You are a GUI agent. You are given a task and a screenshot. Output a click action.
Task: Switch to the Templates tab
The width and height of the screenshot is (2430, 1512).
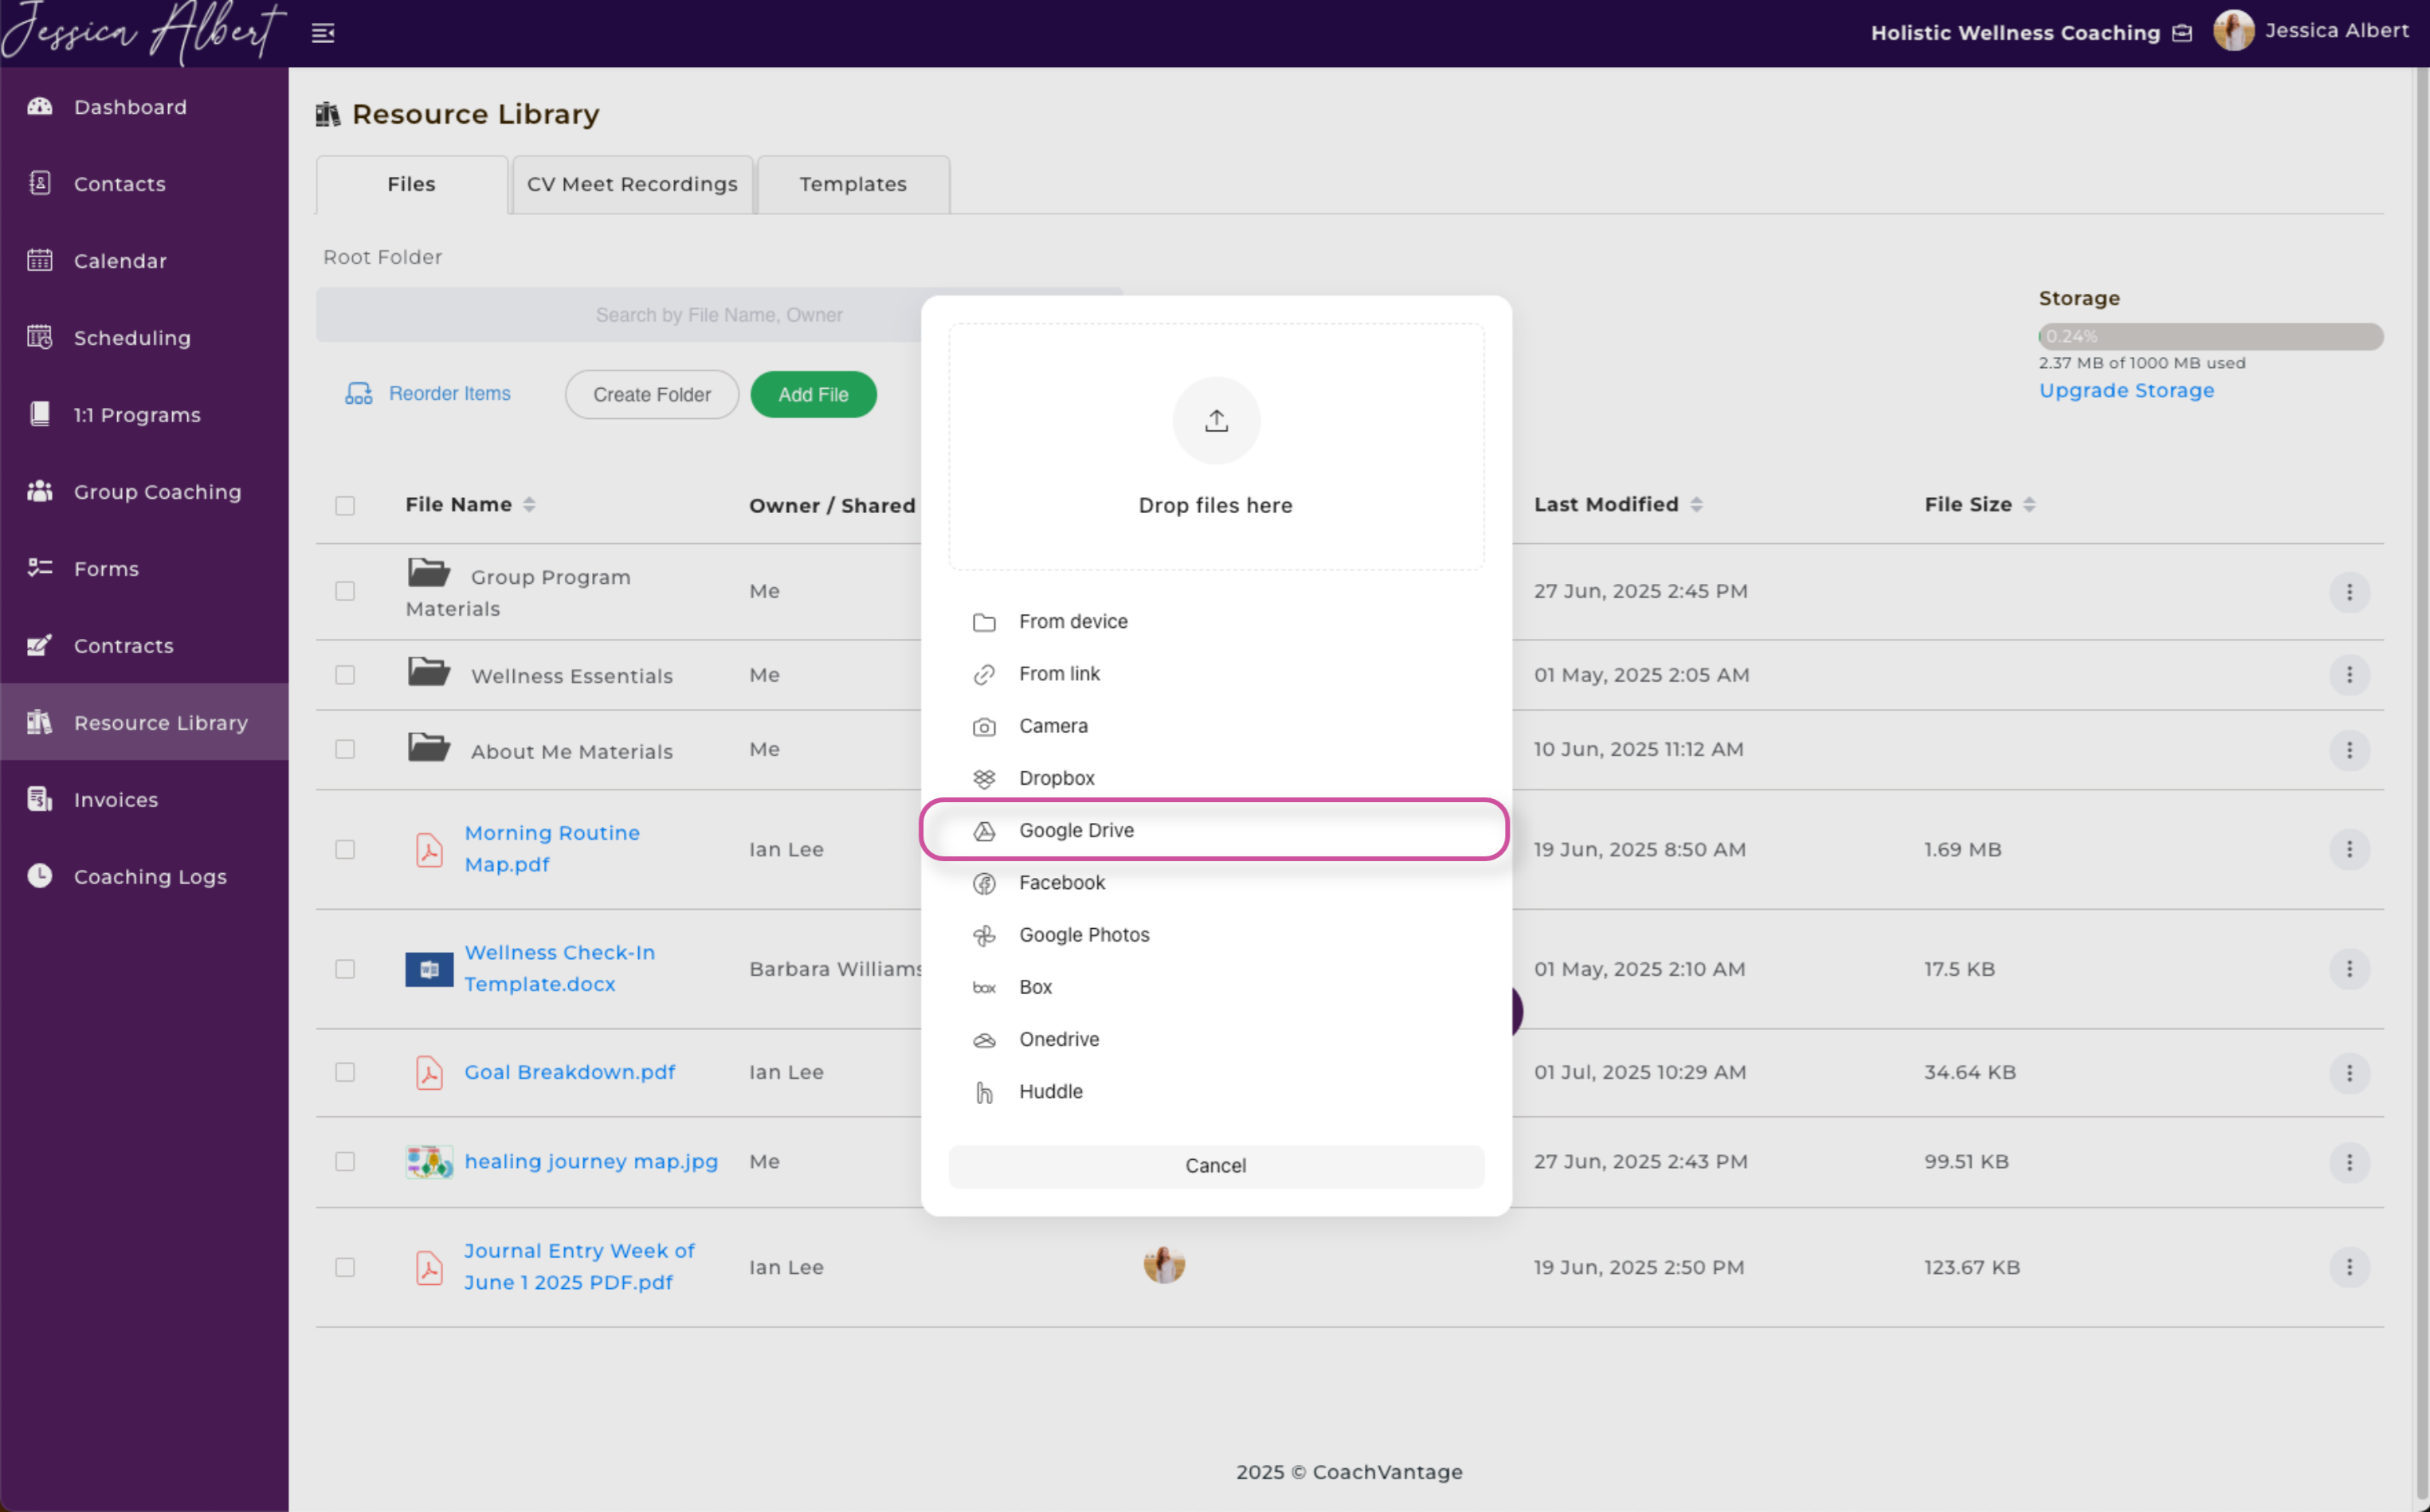[x=852, y=184]
